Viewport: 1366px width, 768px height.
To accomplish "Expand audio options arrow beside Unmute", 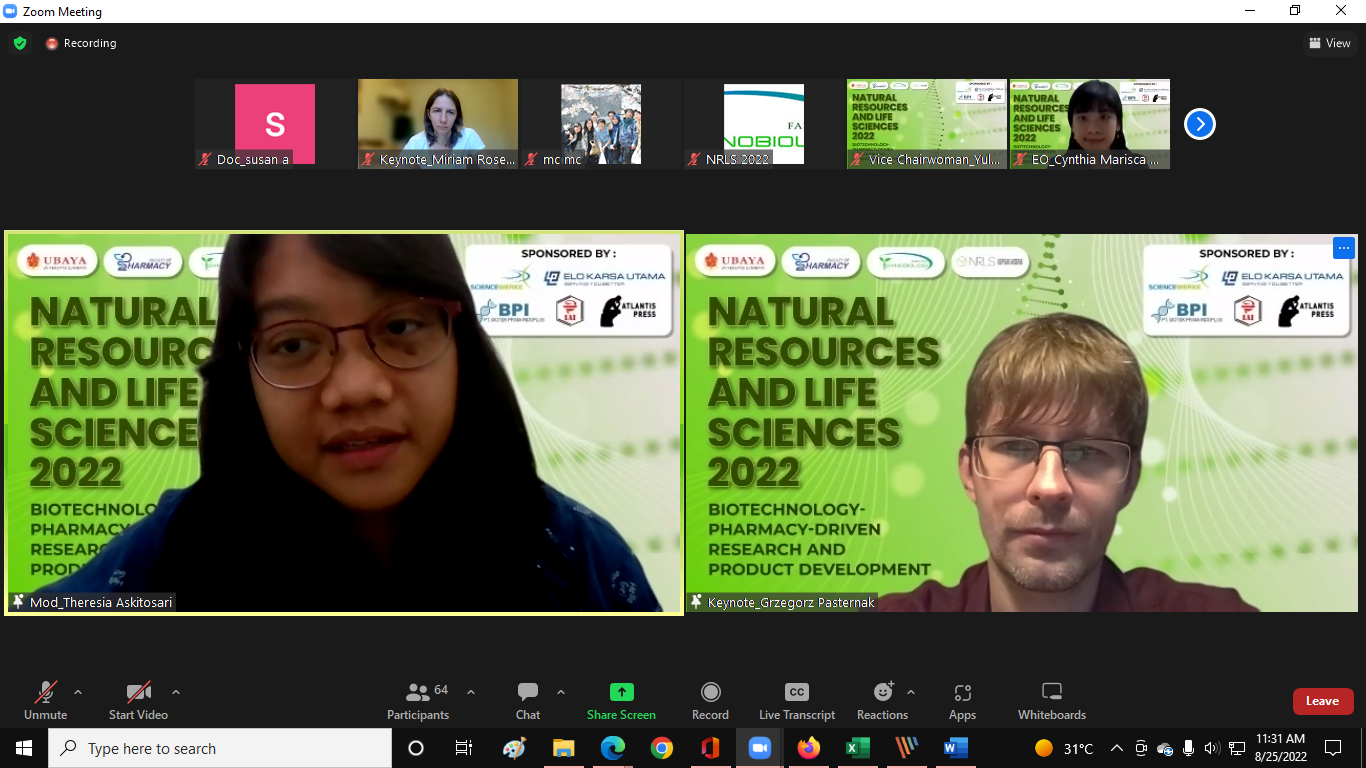I will coord(78,692).
